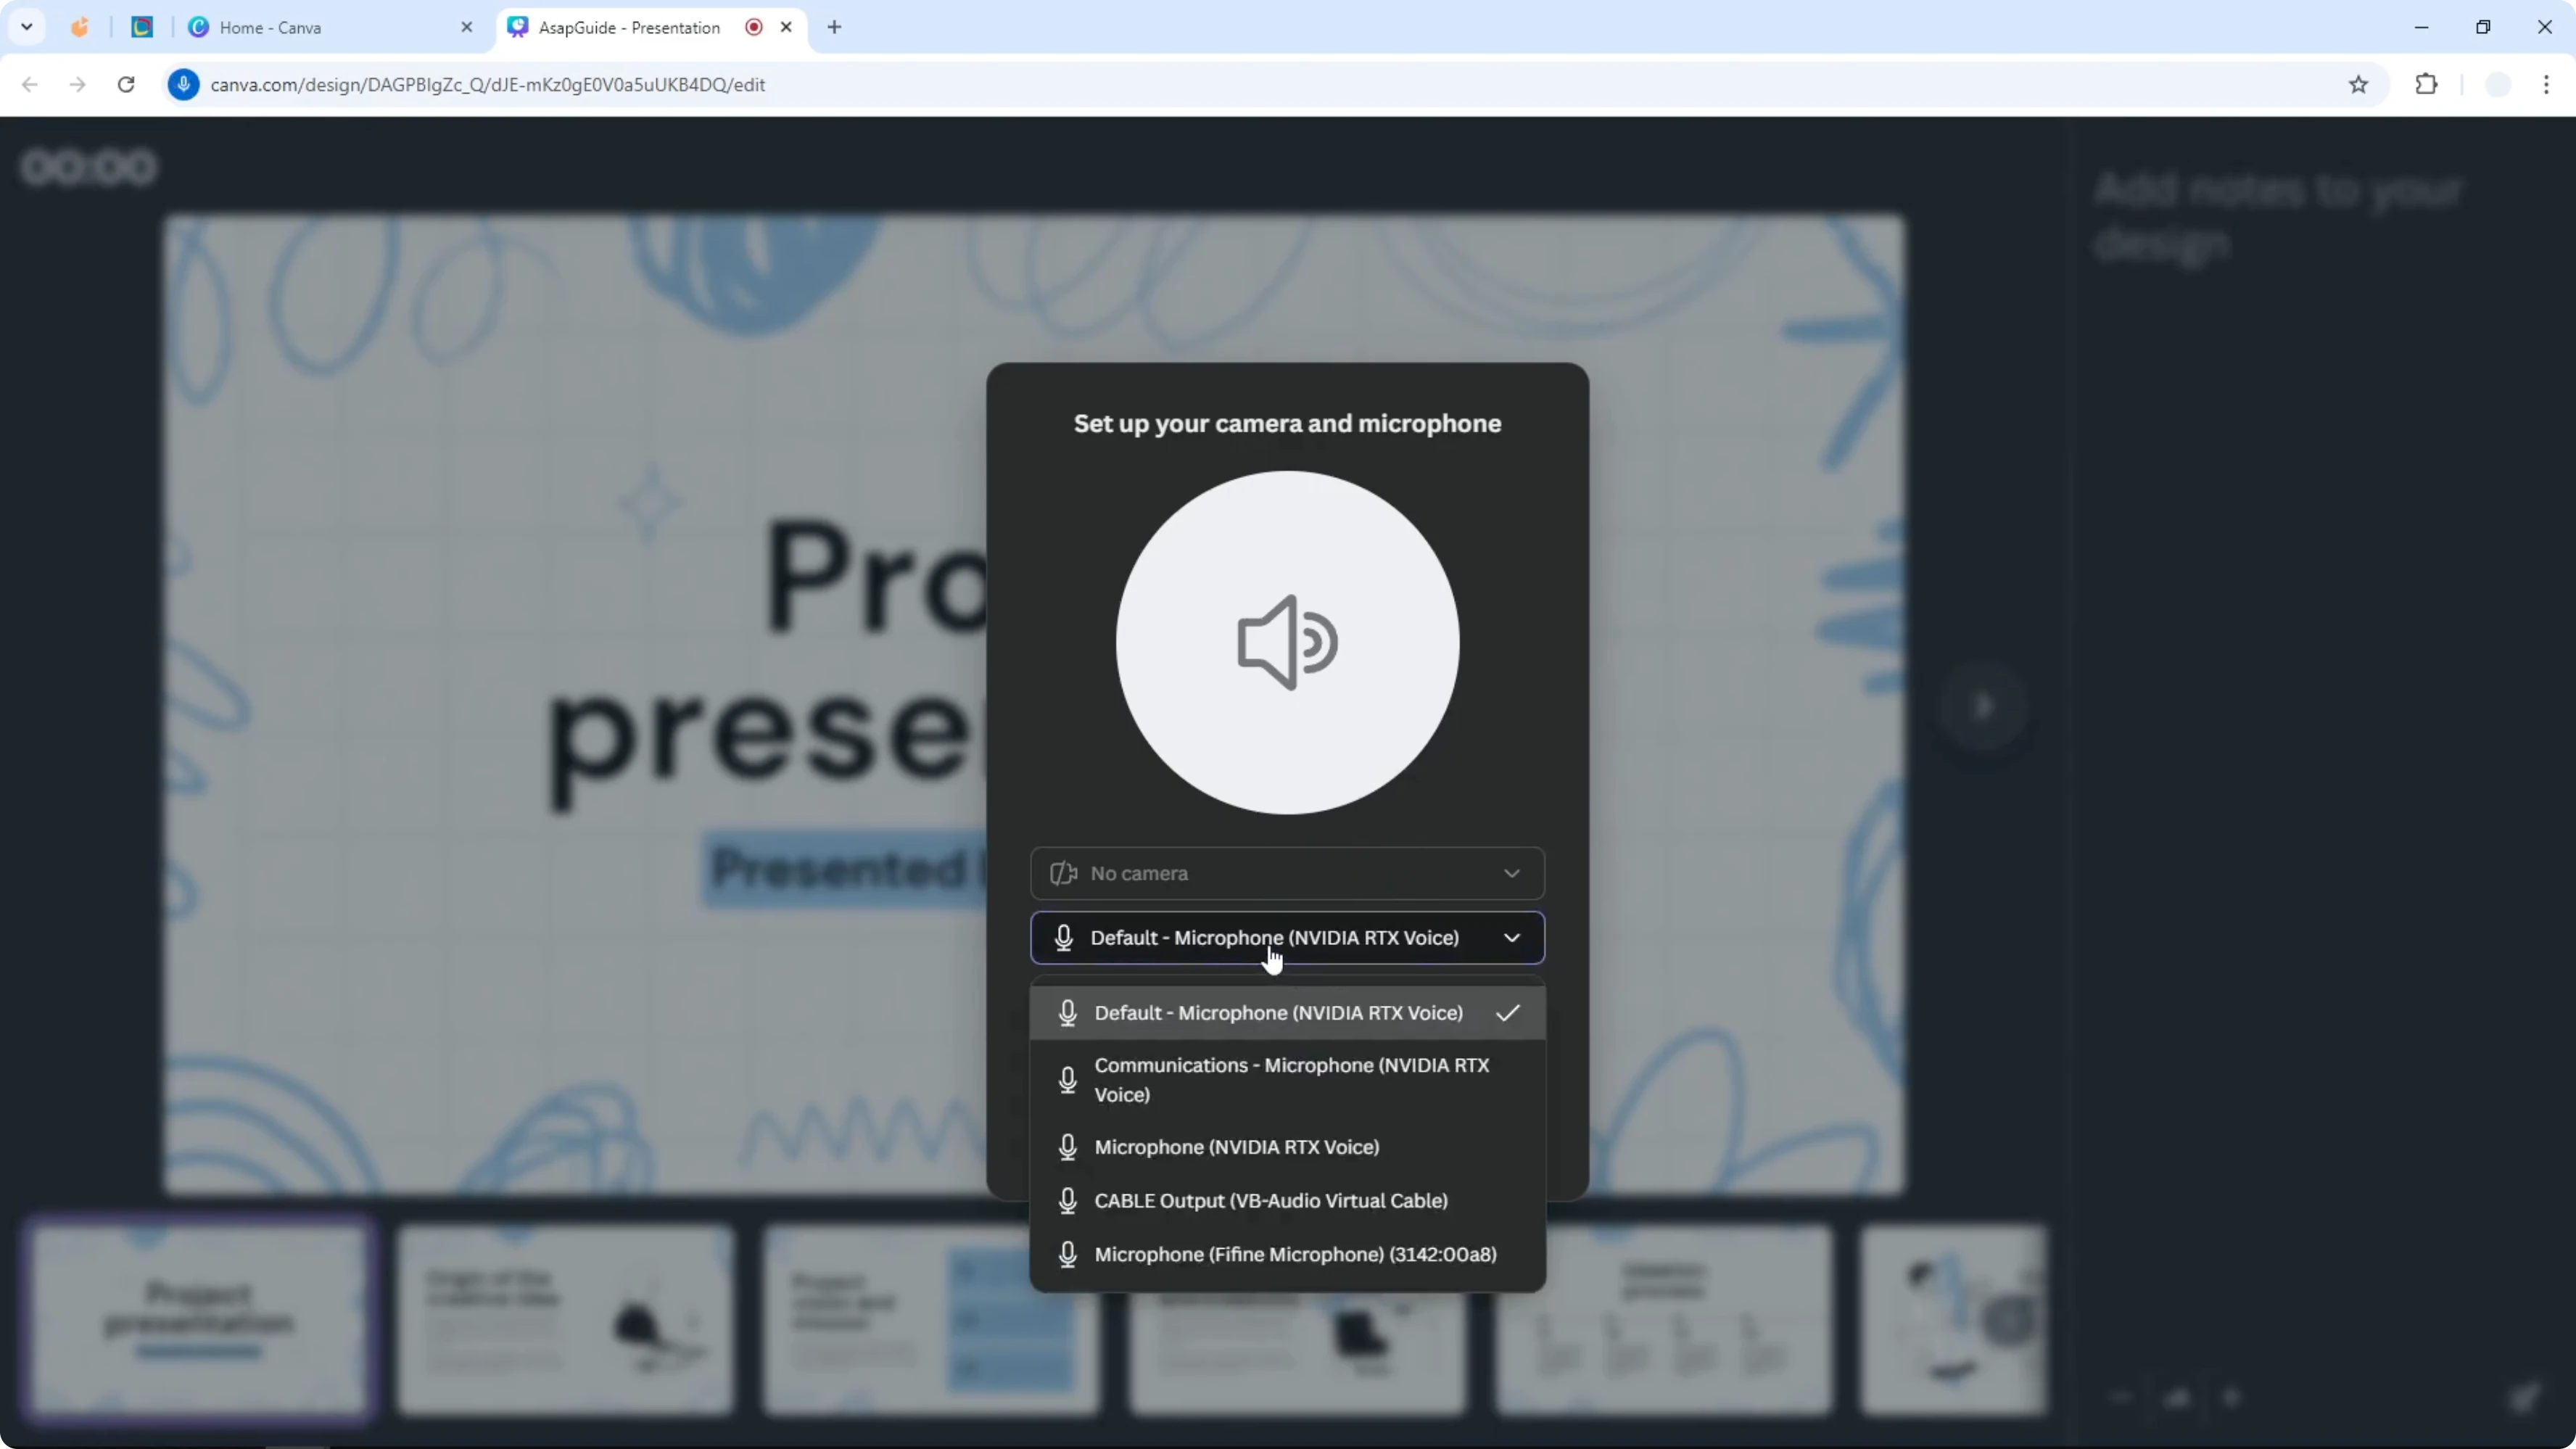Click mic icon beside CABLE Output option
This screenshot has width=2576, height=1449.
point(1068,1200)
